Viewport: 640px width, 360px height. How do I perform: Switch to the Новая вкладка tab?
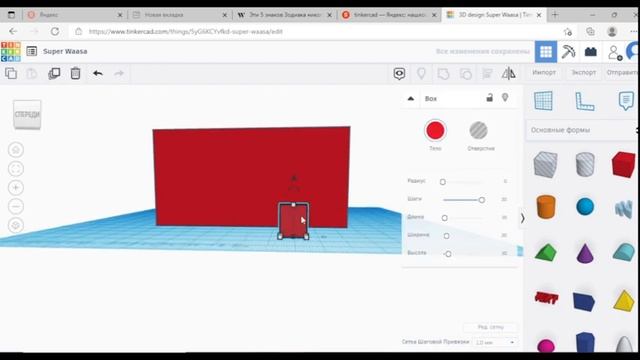click(x=179, y=15)
